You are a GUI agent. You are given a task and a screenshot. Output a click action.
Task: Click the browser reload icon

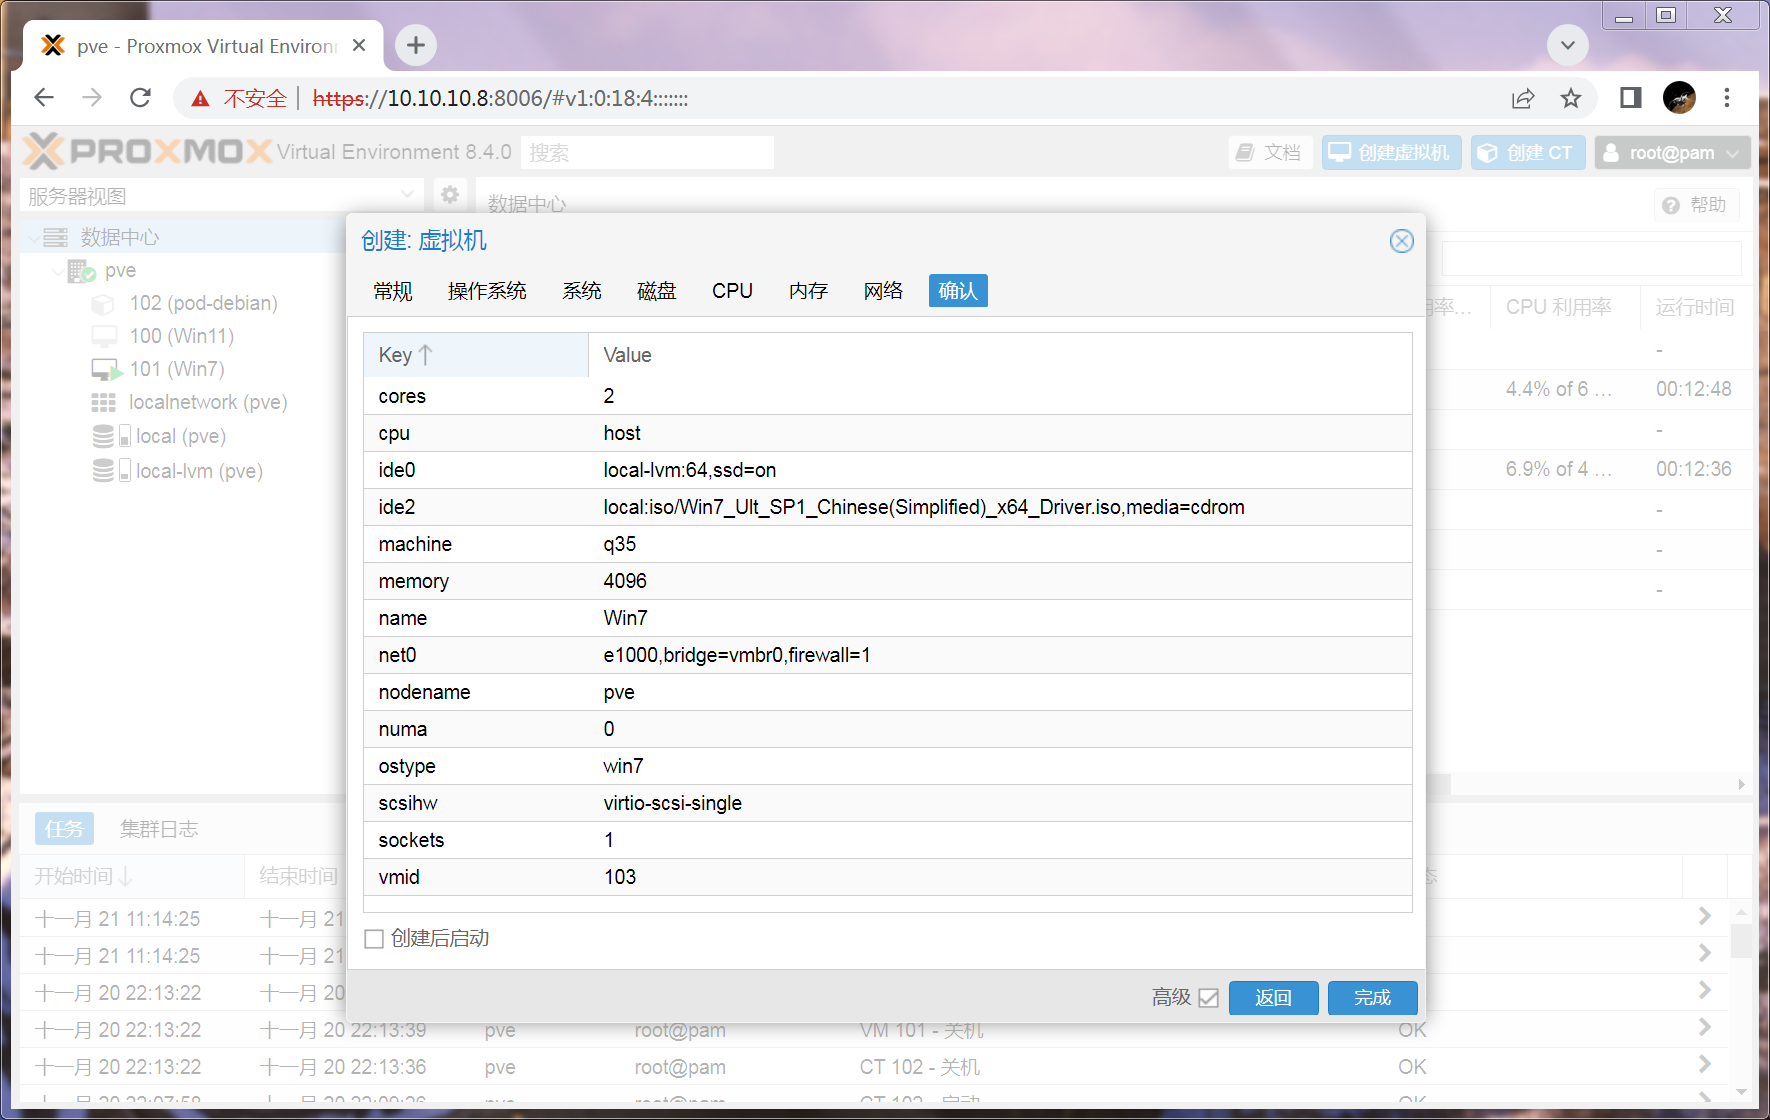click(141, 98)
